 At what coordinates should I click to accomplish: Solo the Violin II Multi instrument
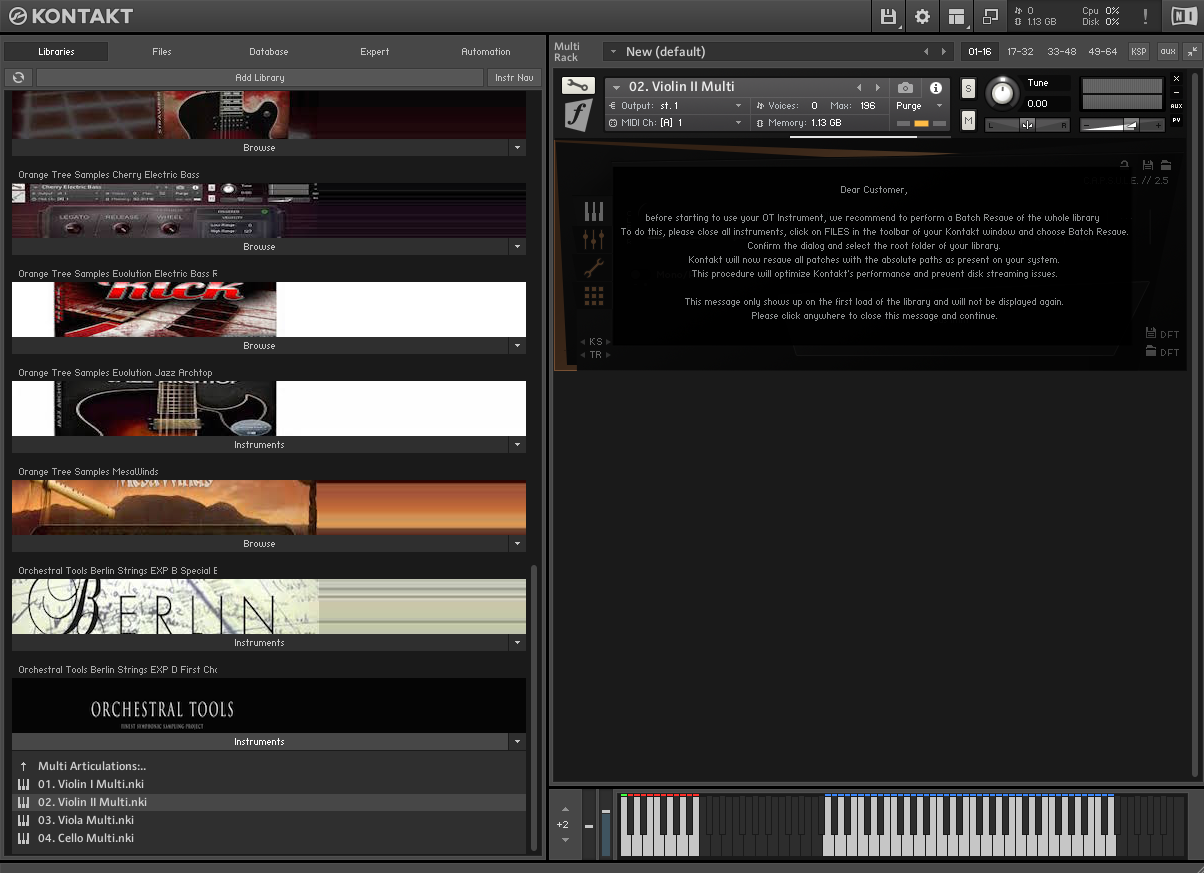tap(968, 88)
